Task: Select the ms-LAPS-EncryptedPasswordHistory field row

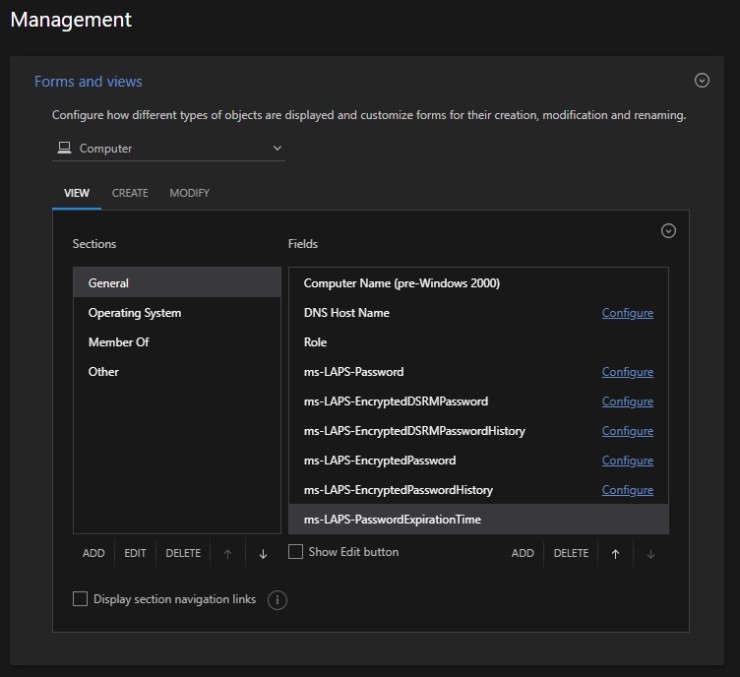Action: pos(479,490)
